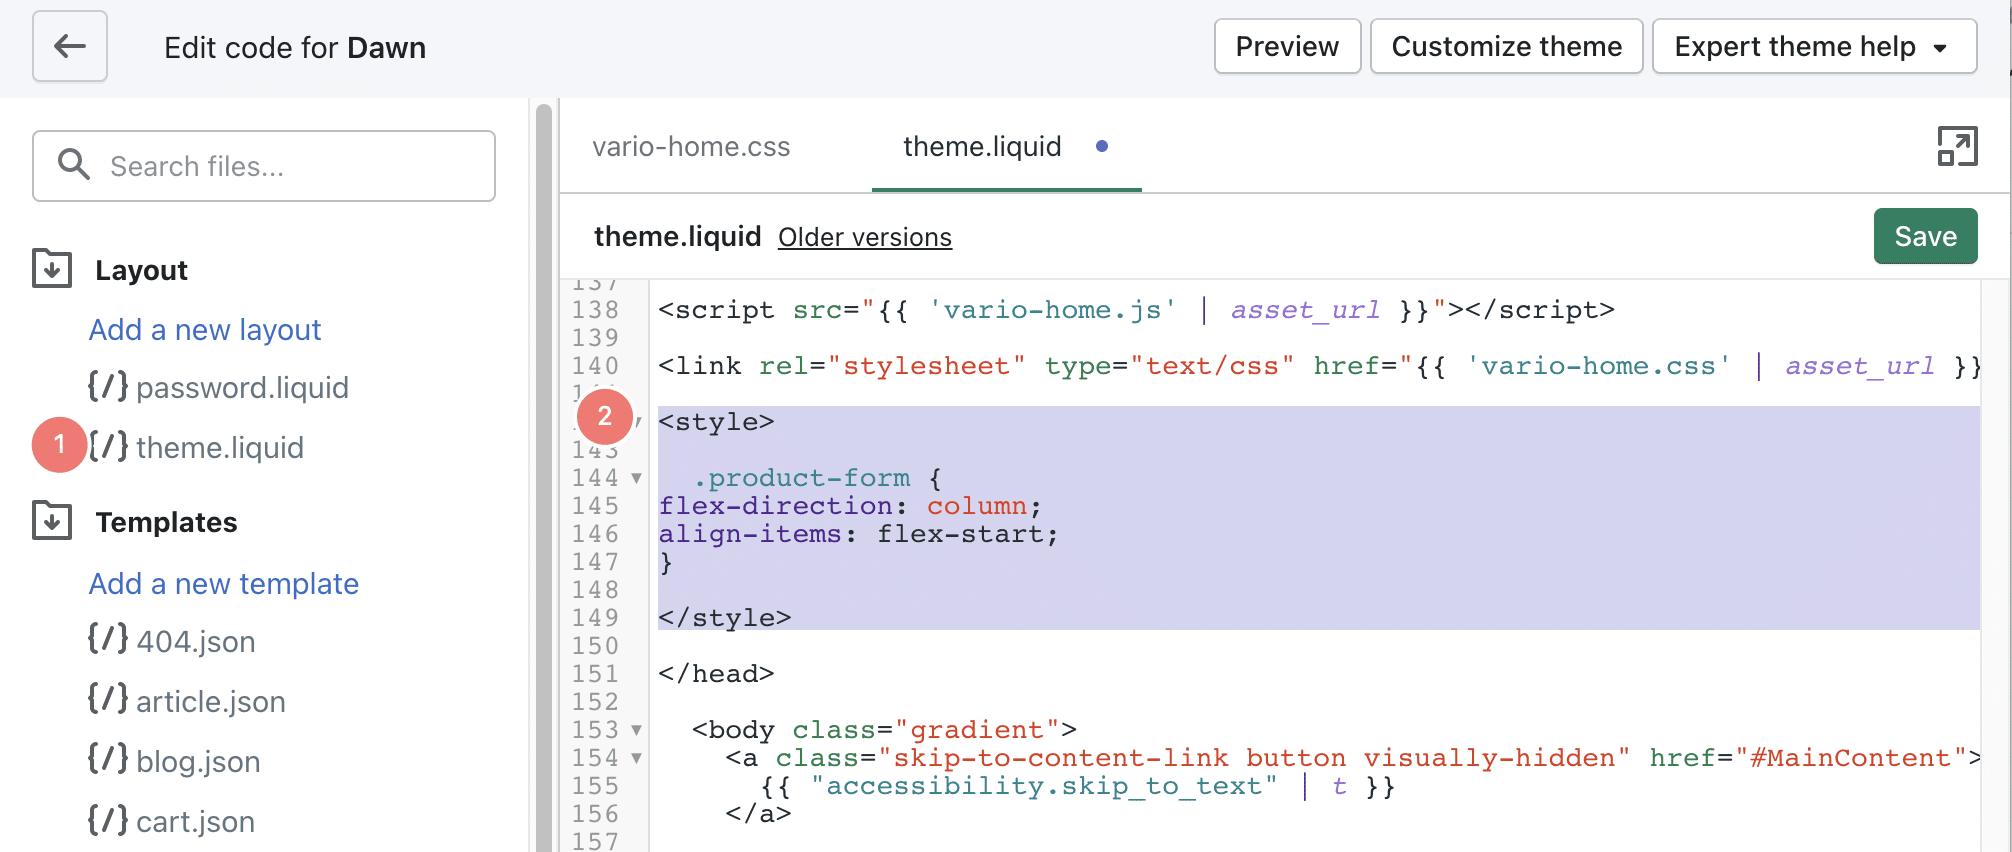
Task: Open cart.json template
Action: click(195, 821)
